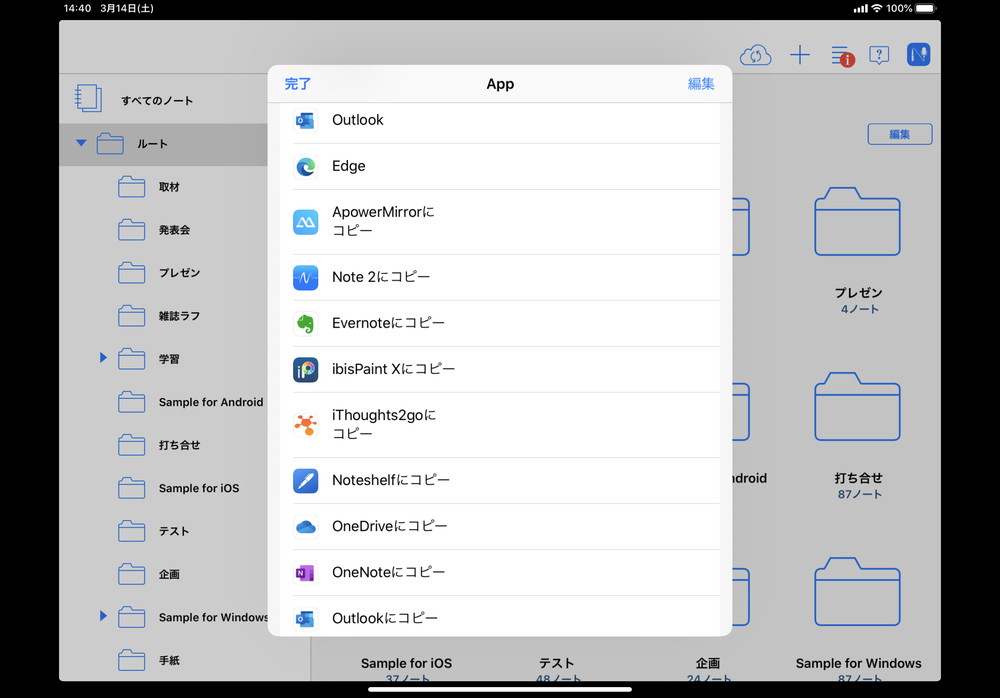Open the help question-mark icon
Image resolution: width=1000 pixels, height=698 pixels.
pyautogui.click(x=879, y=55)
